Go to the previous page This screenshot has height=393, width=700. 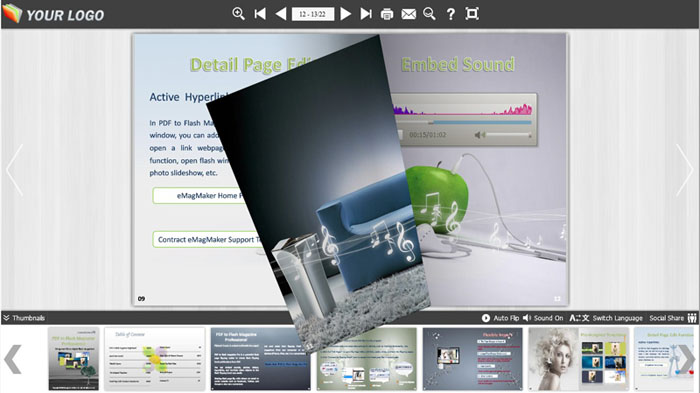coord(281,14)
